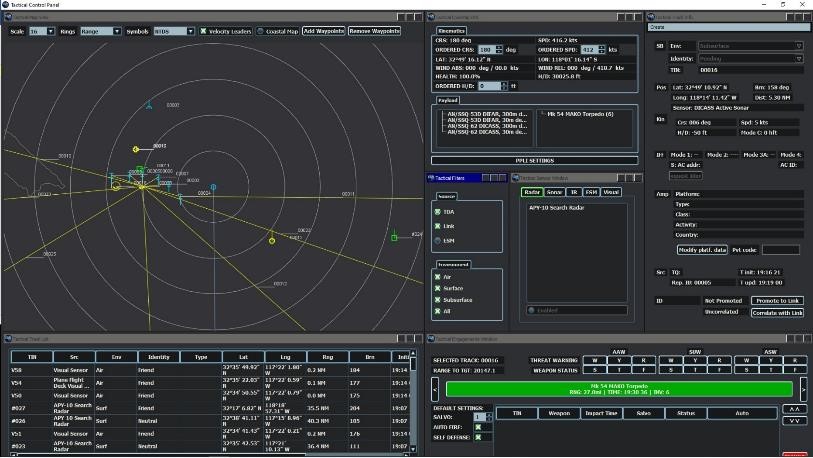Image resolution: width=813 pixels, height=458 pixels.
Task: Click the Tactical Track Info title icon
Action: pyautogui.click(x=651, y=17)
